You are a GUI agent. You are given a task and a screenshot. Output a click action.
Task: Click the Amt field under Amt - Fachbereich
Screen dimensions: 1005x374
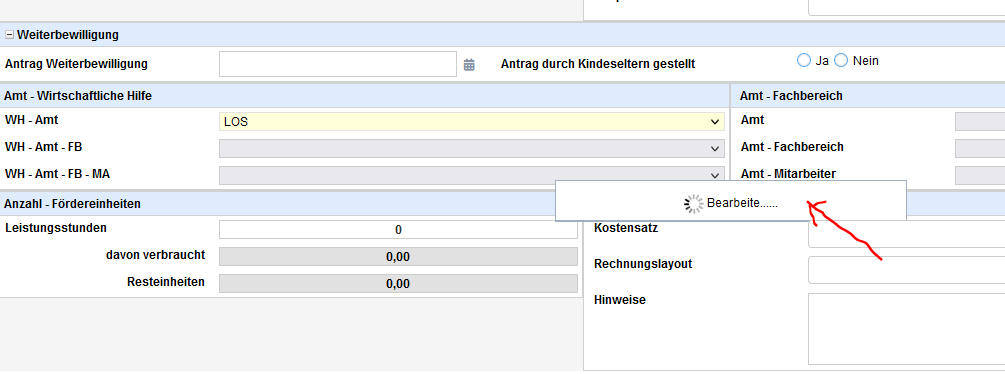click(980, 122)
